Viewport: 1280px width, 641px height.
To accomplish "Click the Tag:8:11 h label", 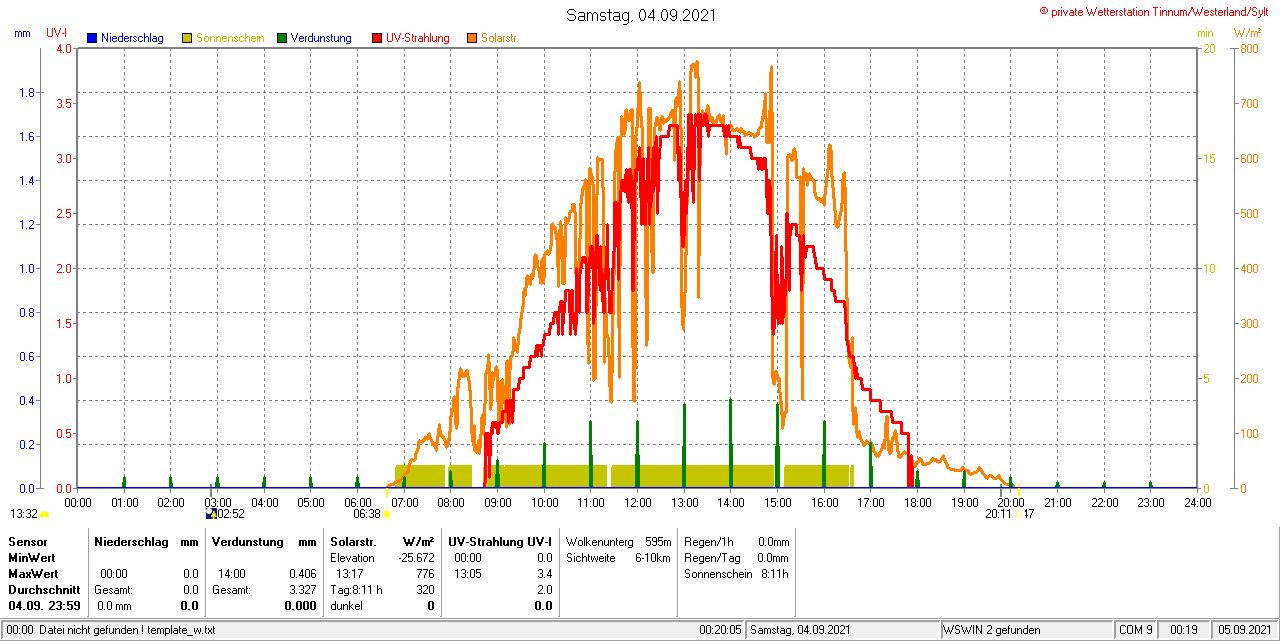I will 357,590.
